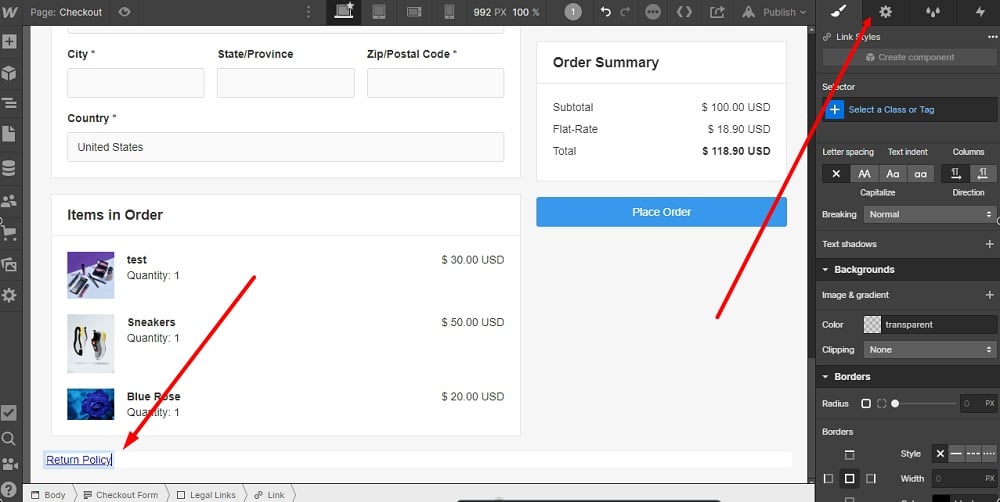Open the Ecommerce cart panel
Viewport: 1000px width, 502px height.
pyautogui.click(x=9, y=232)
